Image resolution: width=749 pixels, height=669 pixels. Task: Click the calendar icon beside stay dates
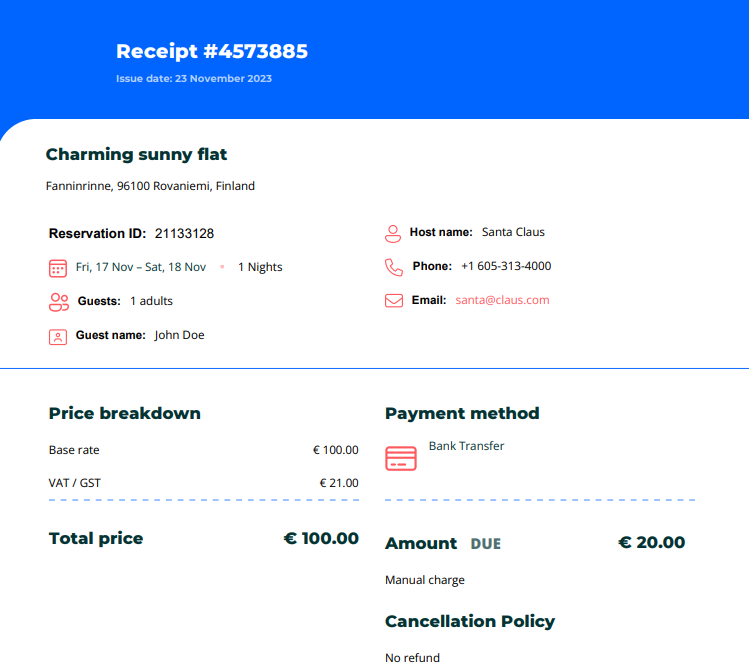pos(58,268)
